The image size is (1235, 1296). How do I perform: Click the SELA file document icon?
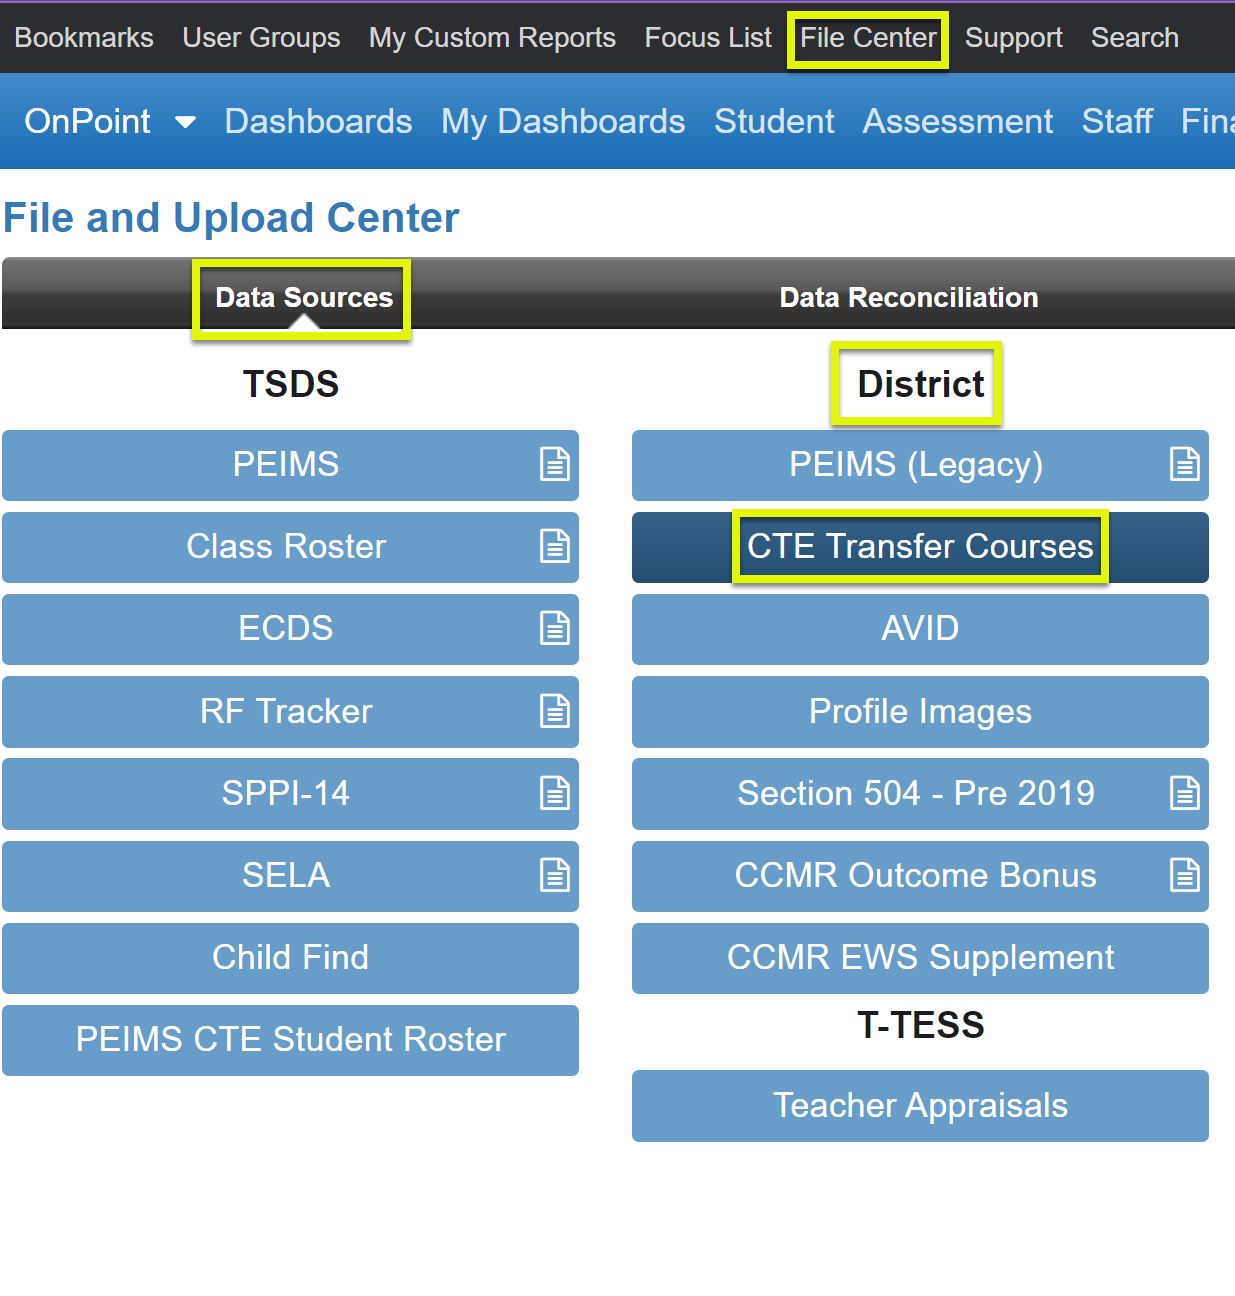(555, 875)
